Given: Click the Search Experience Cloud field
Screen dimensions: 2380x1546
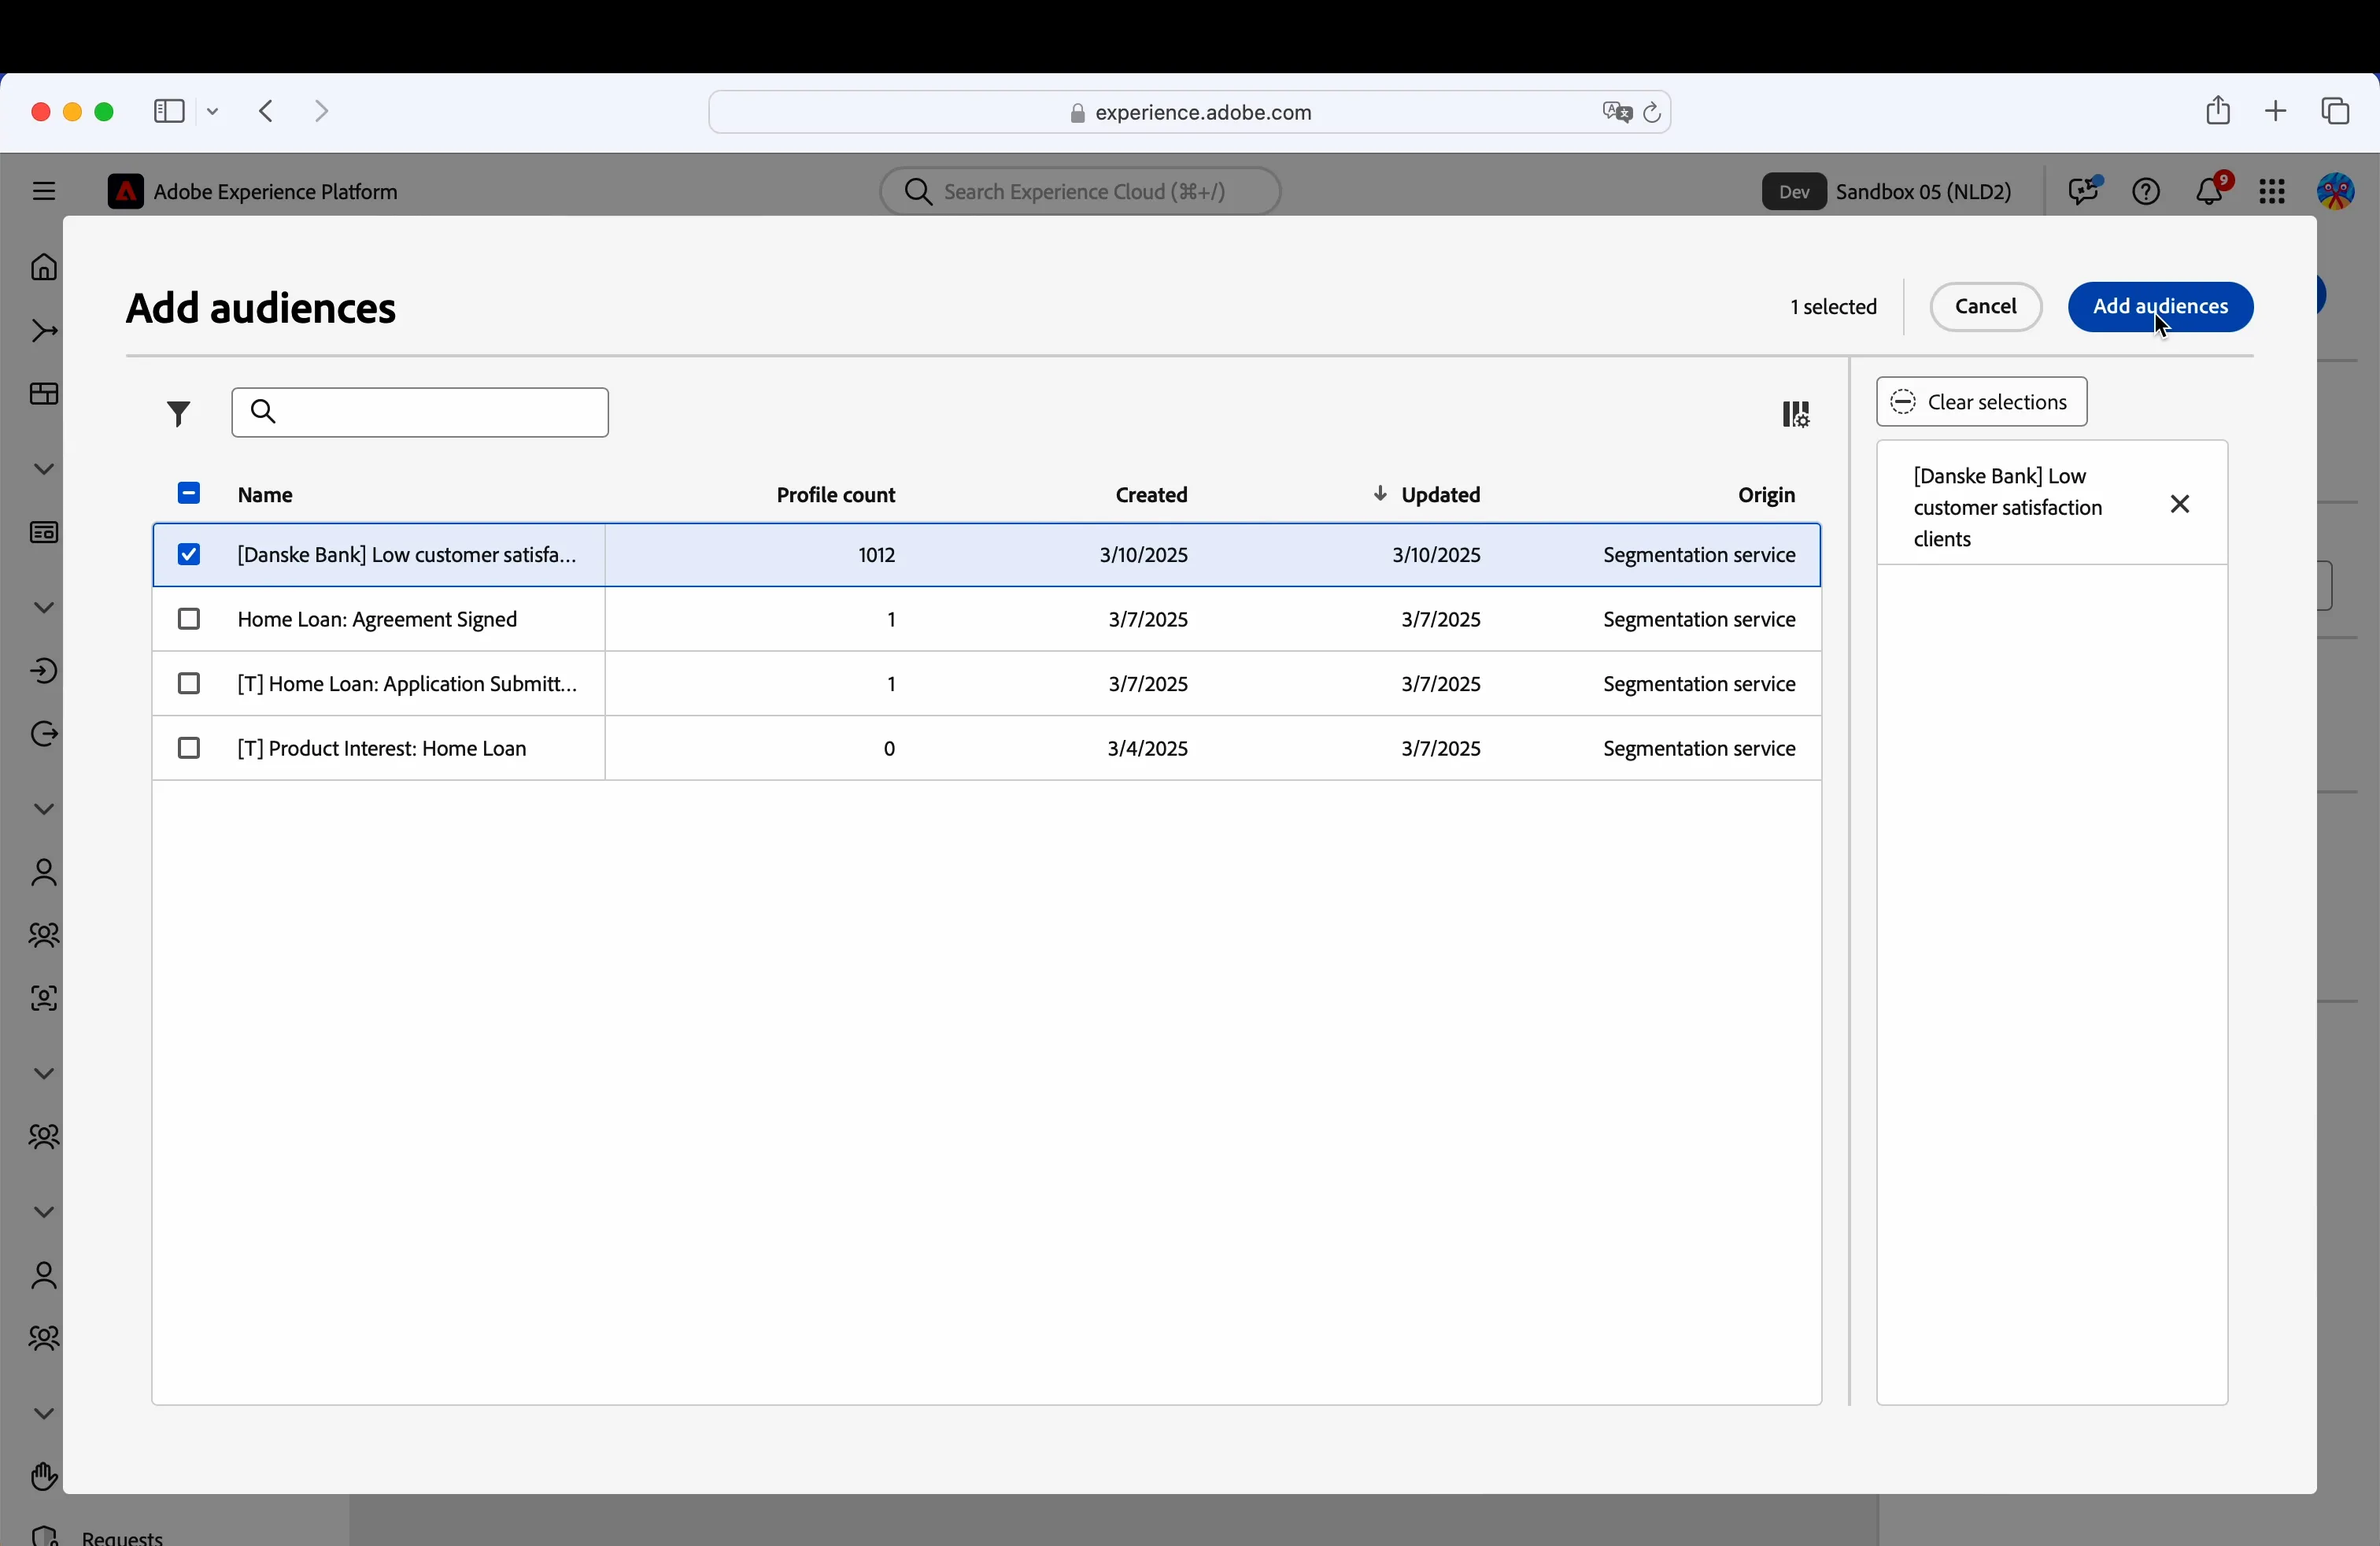Looking at the screenshot, I should coord(1080,192).
